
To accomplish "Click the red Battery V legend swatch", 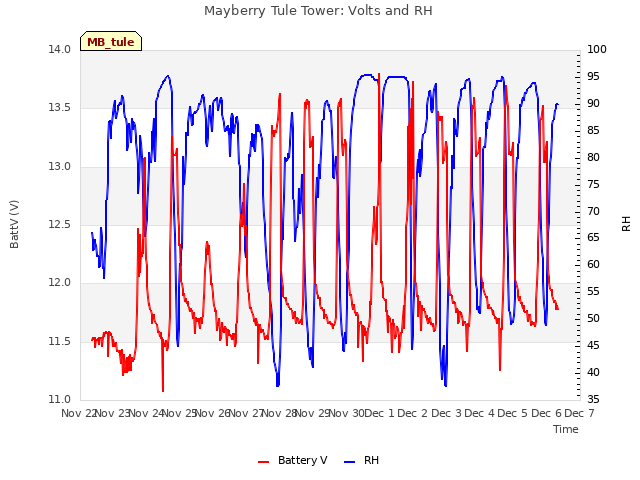I will tap(264, 462).
